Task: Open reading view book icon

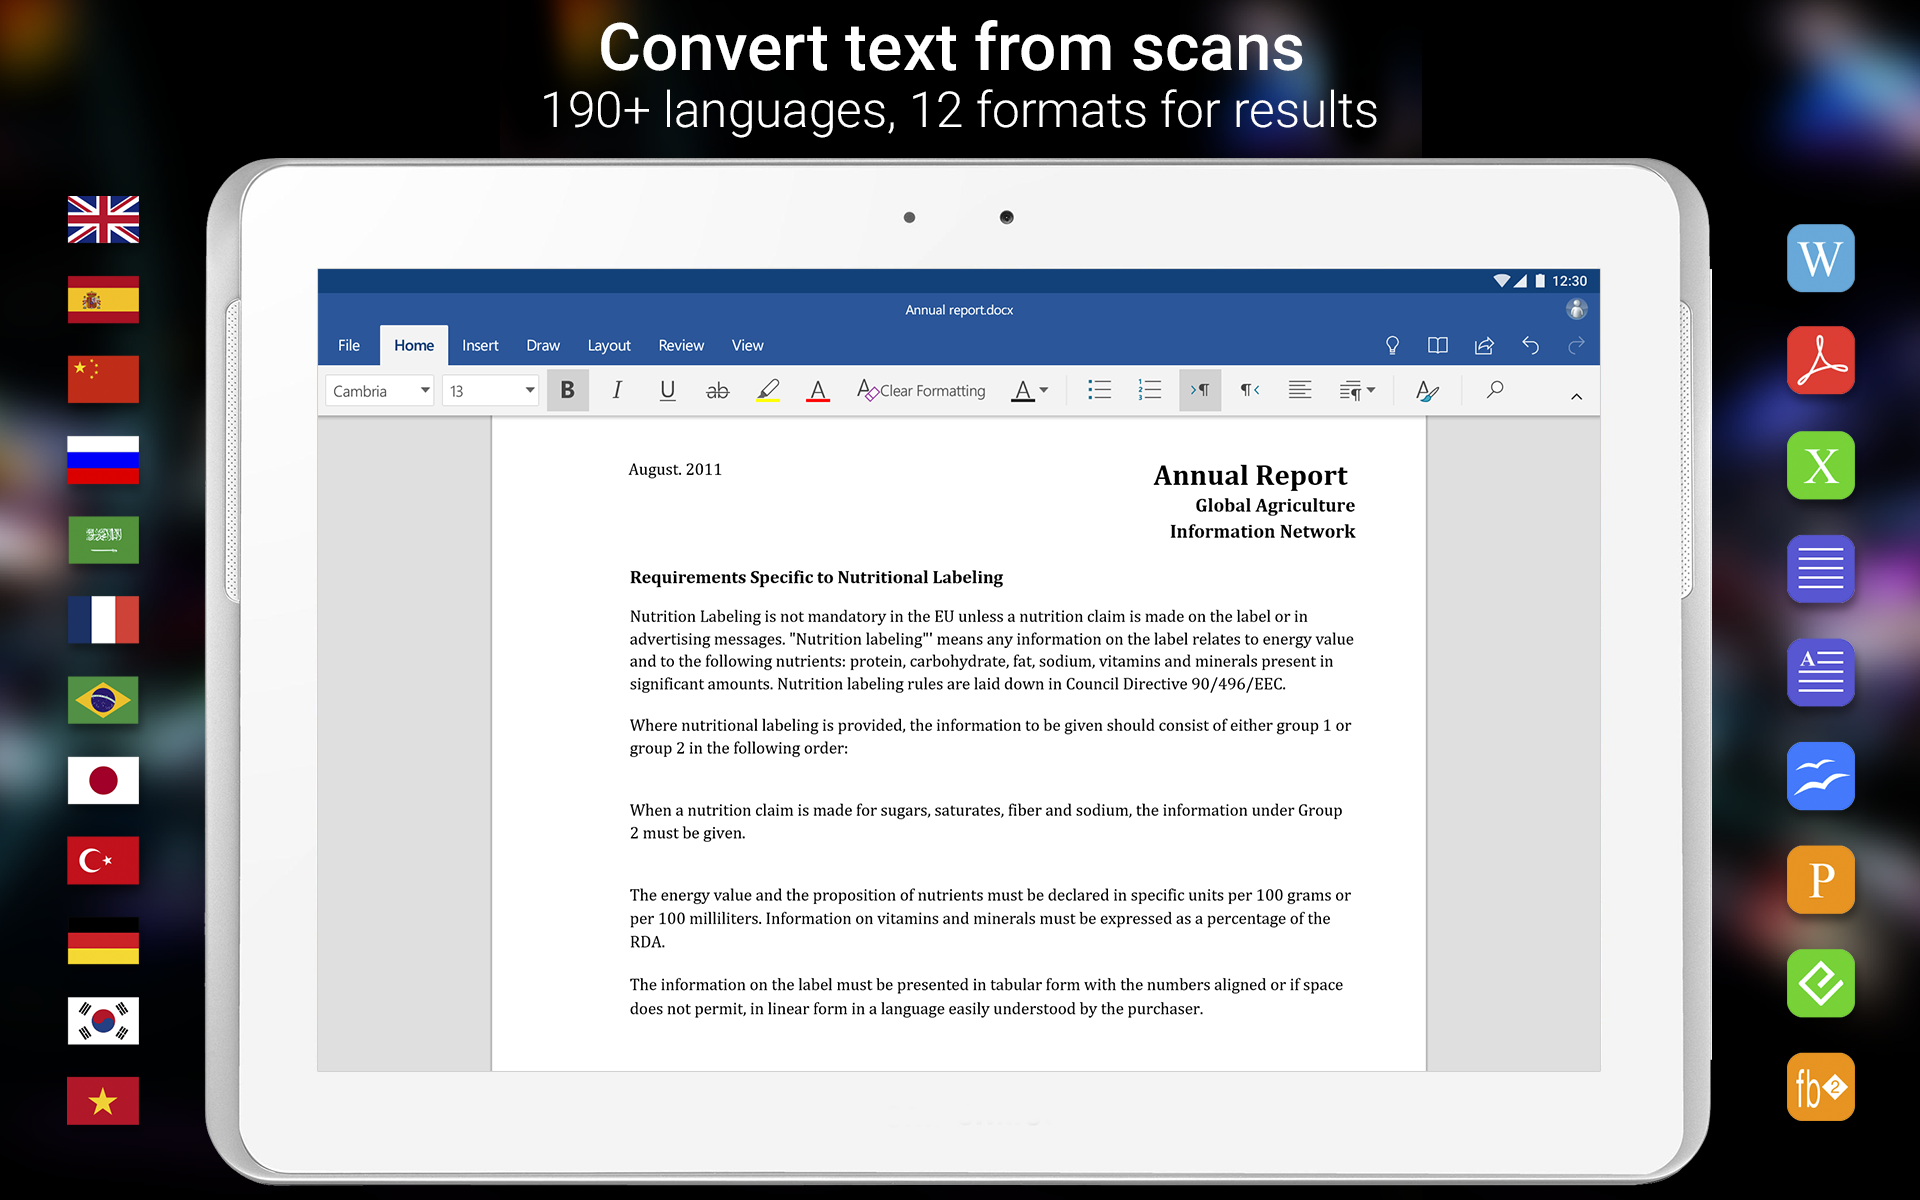Action: pos(1438,345)
